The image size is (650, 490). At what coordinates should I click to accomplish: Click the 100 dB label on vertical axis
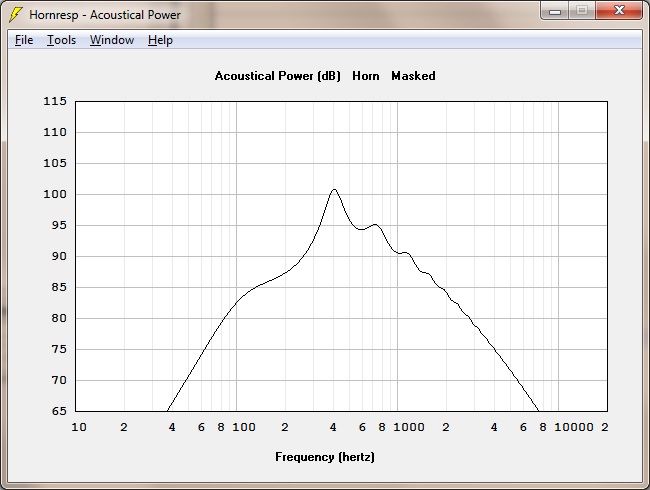(55, 194)
